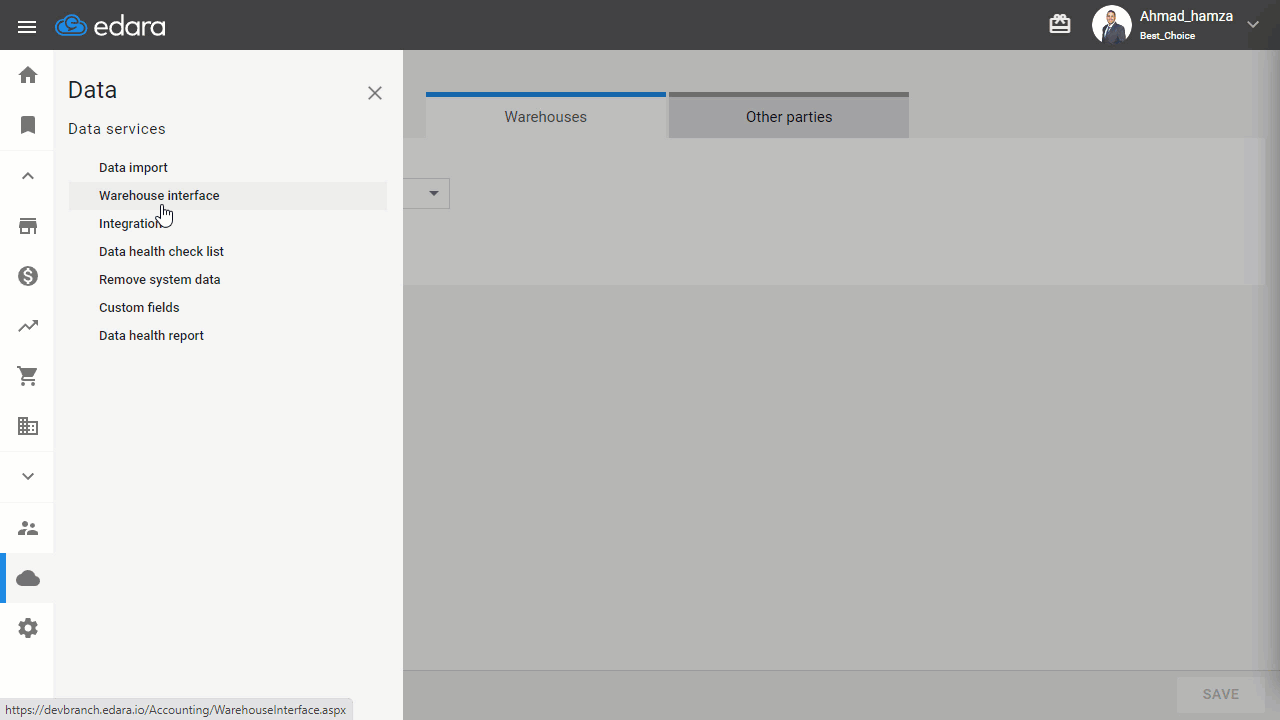1280x720 pixels.
Task: Select the cloud Data module icon
Action: pyautogui.click(x=28, y=578)
